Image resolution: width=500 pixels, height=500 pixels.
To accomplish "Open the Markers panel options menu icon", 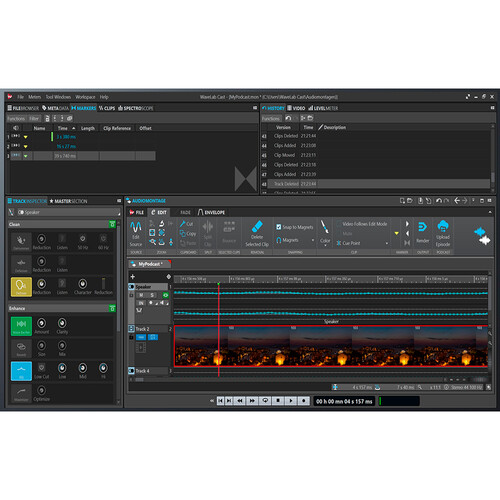I will point(255,108).
